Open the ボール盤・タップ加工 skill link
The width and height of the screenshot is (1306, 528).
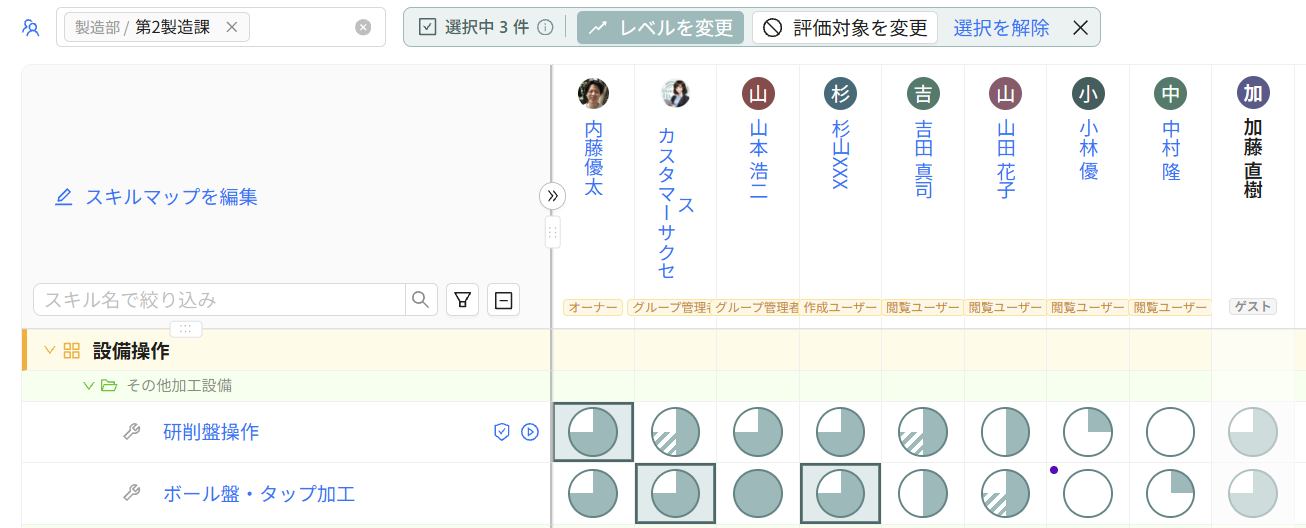259,494
